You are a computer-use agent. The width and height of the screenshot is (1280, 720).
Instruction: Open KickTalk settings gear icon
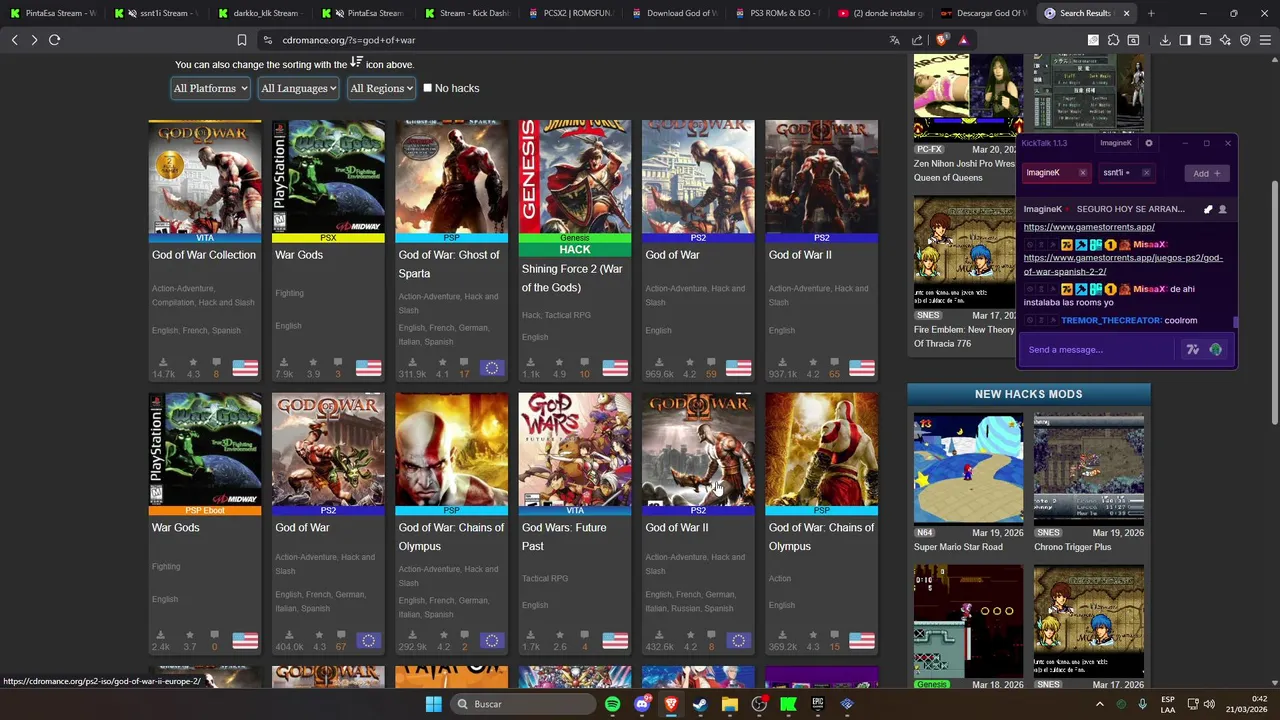click(1148, 143)
